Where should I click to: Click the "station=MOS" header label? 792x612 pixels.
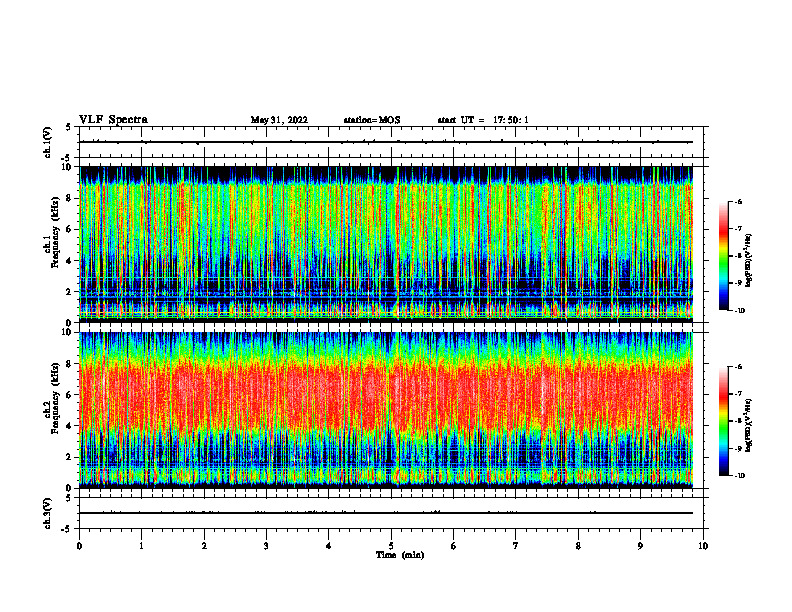pyautogui.click(x=372, y=120)
